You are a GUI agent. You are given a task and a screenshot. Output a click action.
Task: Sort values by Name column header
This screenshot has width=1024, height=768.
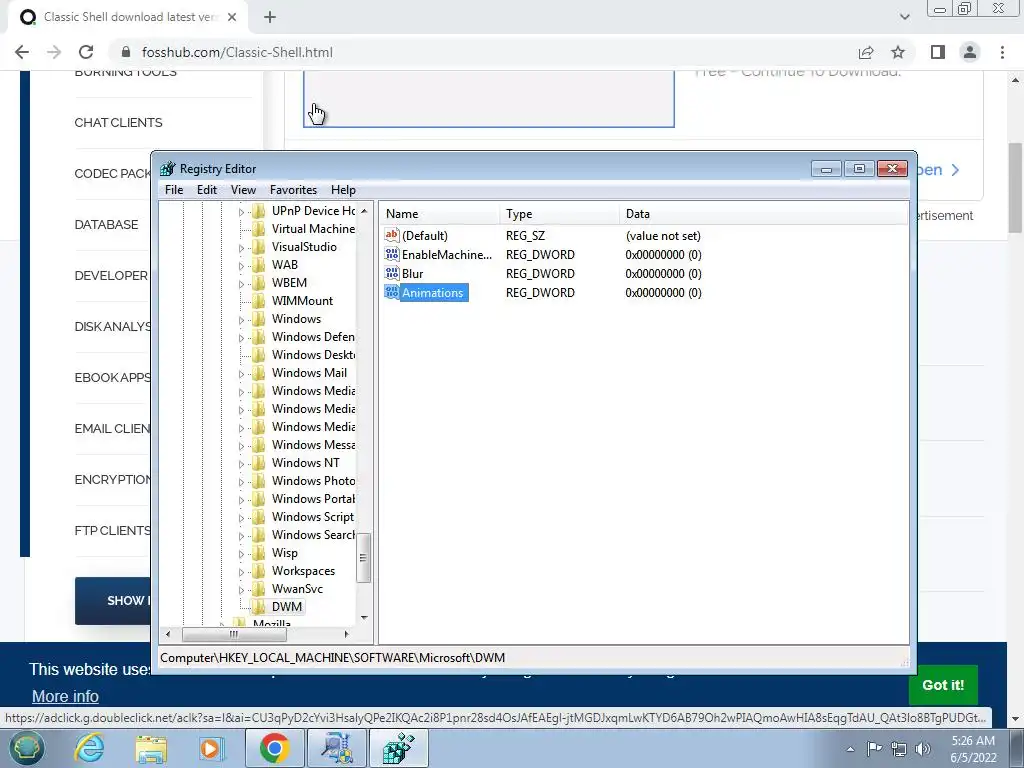point(440,214)
